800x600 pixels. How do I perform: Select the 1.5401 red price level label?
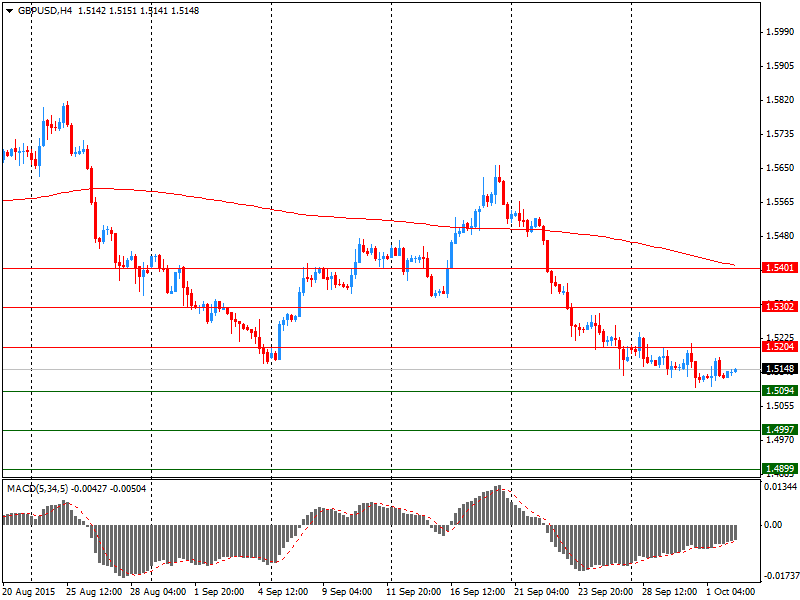779,268
